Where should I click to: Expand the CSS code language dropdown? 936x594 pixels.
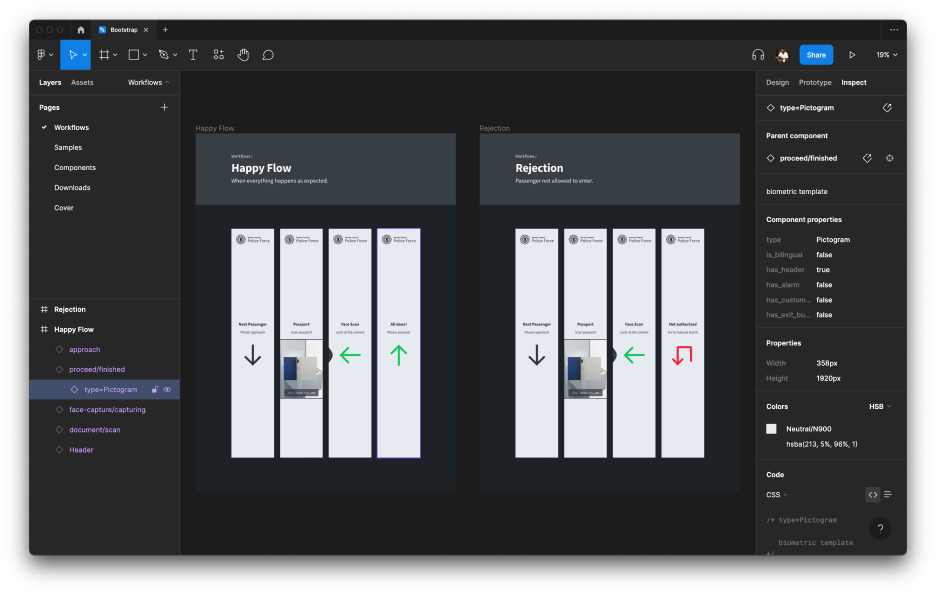[777, 495]
